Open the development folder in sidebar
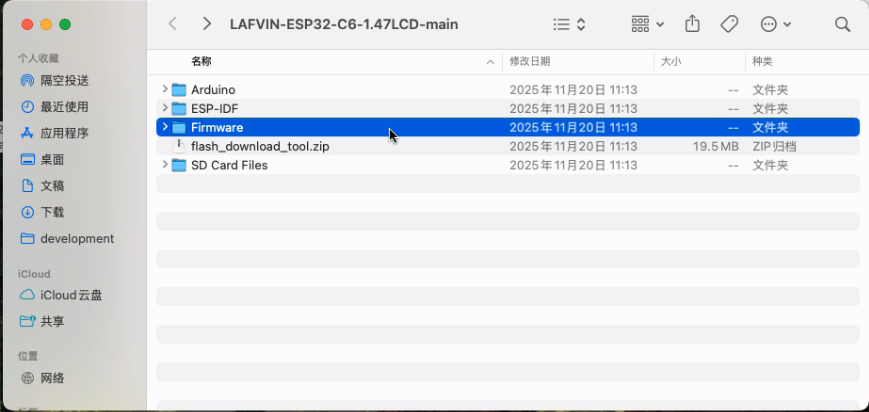 pyautogui.click(x=67, y=238)
